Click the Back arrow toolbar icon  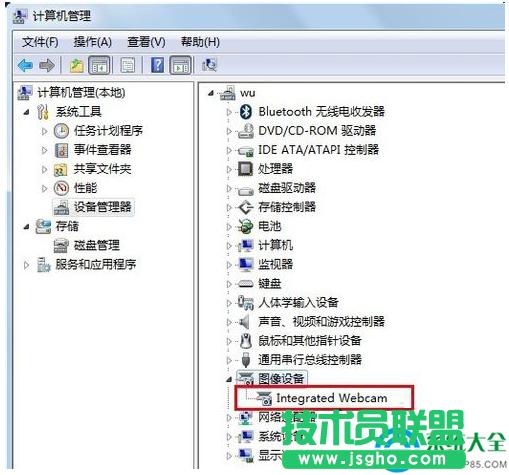coord(25,65)
